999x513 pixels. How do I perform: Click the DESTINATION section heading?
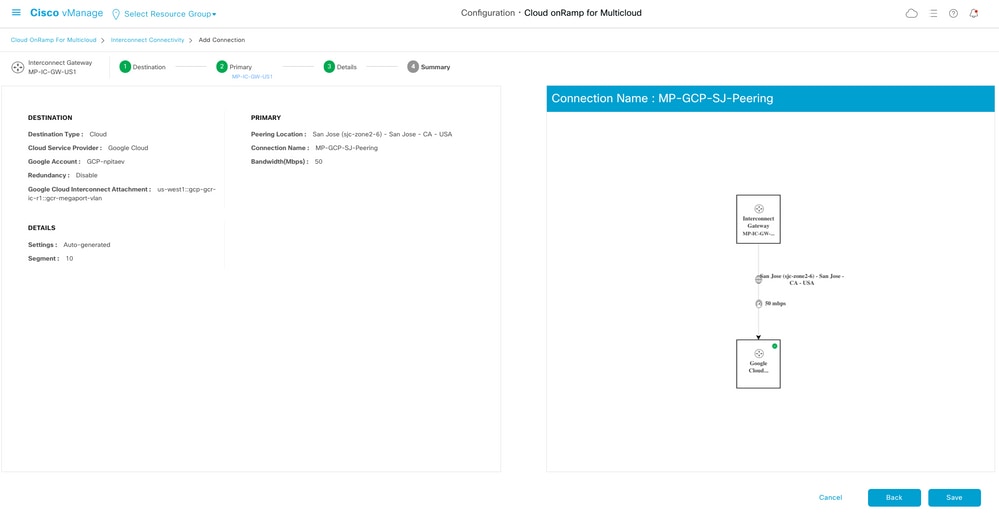click(x=50, y=118)
